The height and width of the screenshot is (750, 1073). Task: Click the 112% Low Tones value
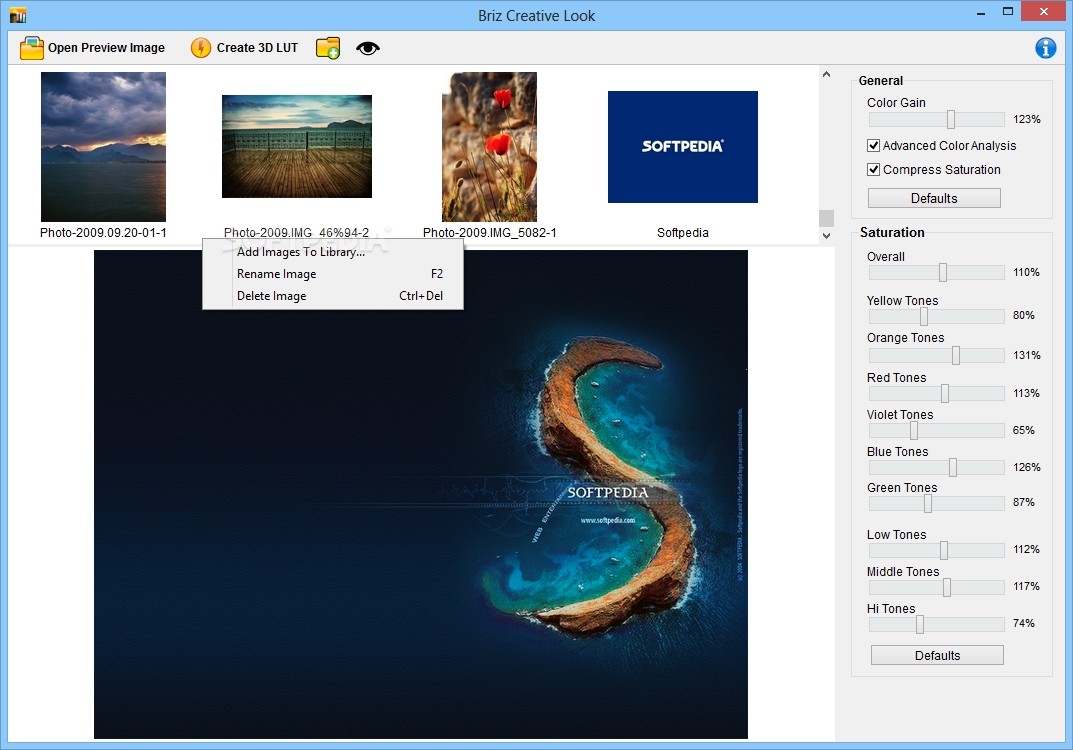click(x=1026, y=549)
